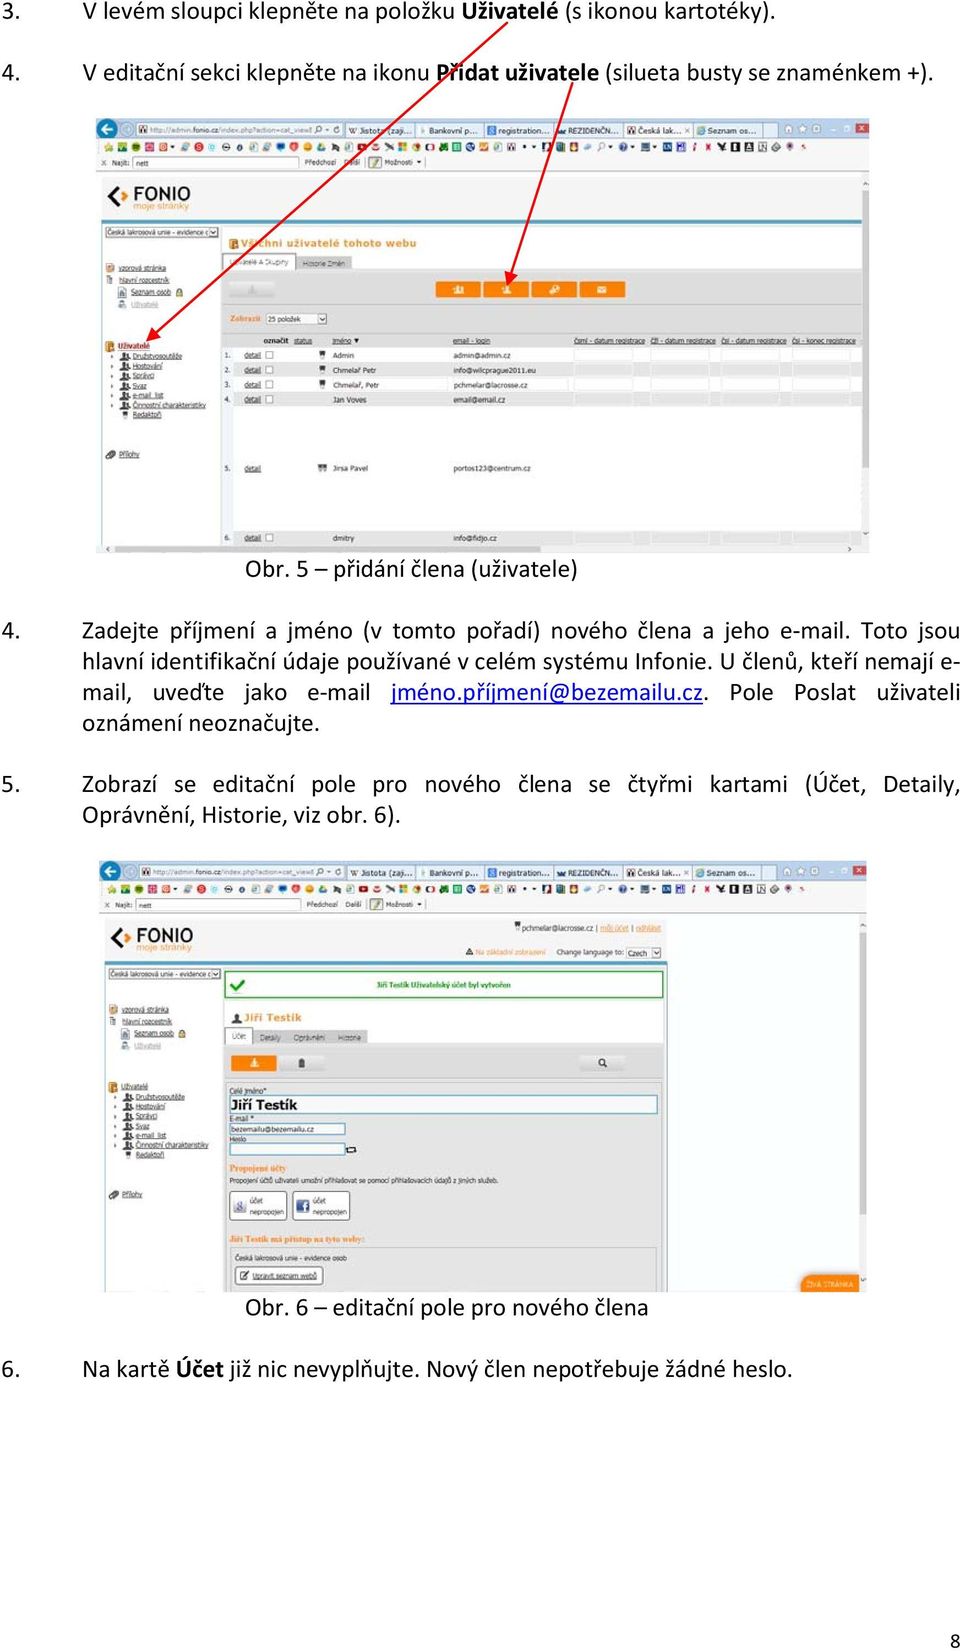960x1651 pixels.
Task: Tick the checkbox for pchmelar@lacrosse.cz row in Obr. 5
Action: coord(269,385)
